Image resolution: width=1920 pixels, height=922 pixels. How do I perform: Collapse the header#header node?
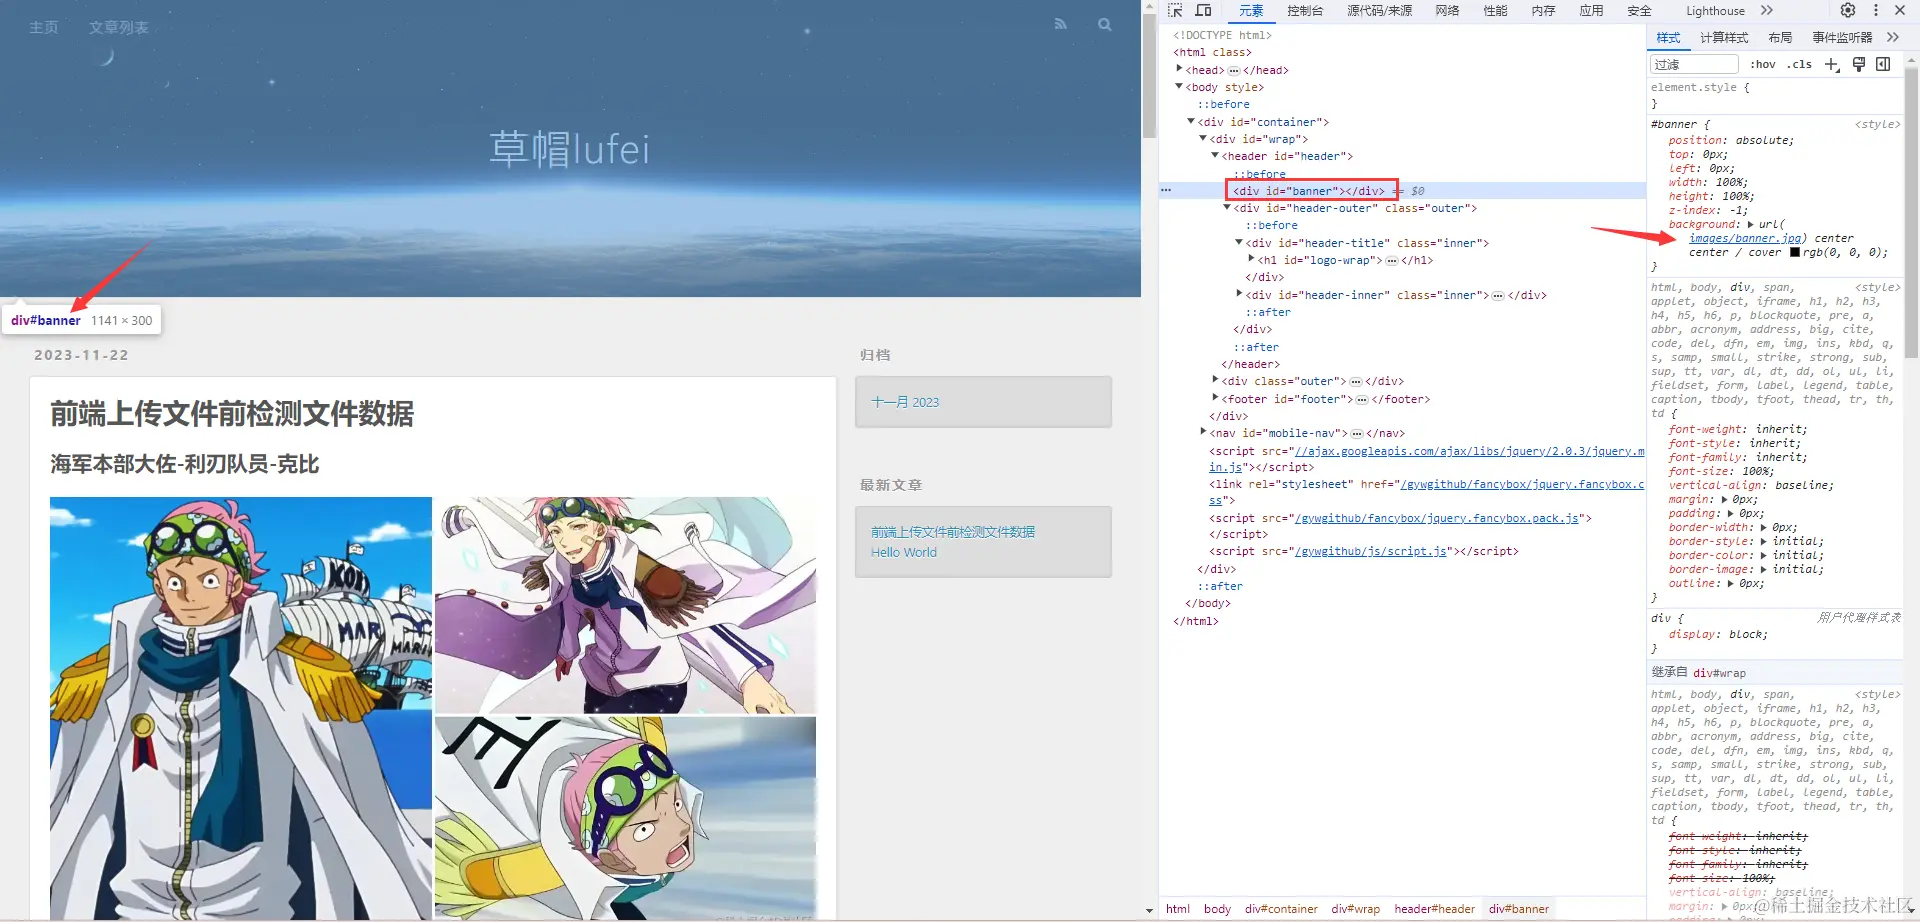coord(1215,155)
